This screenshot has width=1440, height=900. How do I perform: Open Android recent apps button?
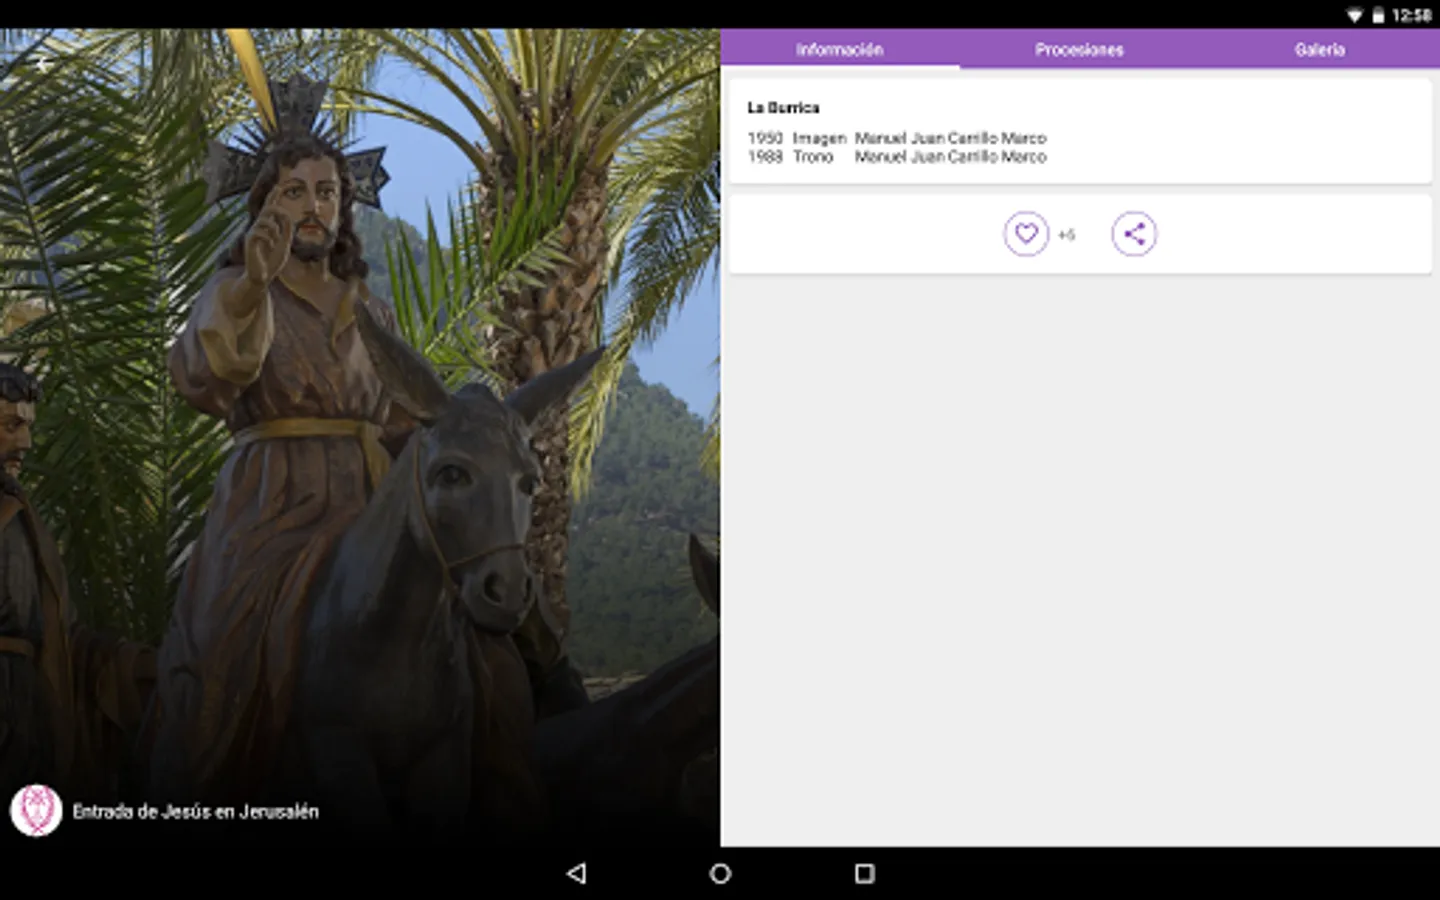pos(865,873)
